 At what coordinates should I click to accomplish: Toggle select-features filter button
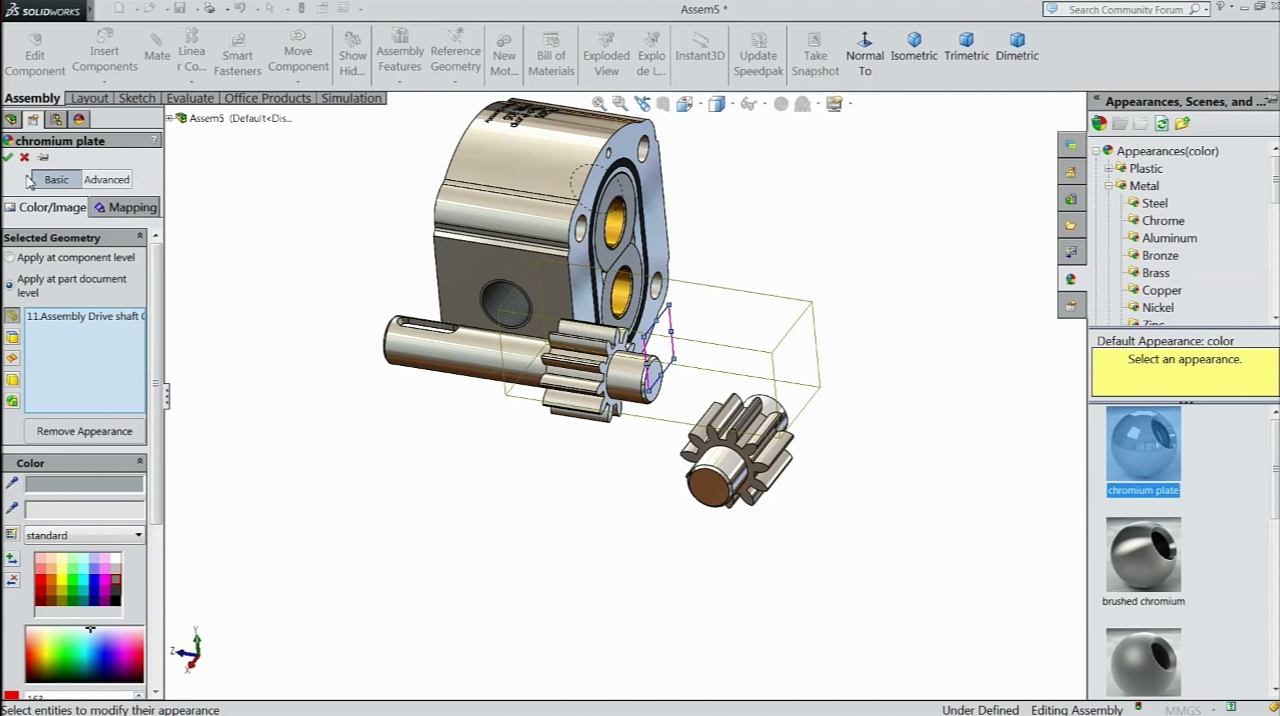pyautogui.click(x=12, y=401)
